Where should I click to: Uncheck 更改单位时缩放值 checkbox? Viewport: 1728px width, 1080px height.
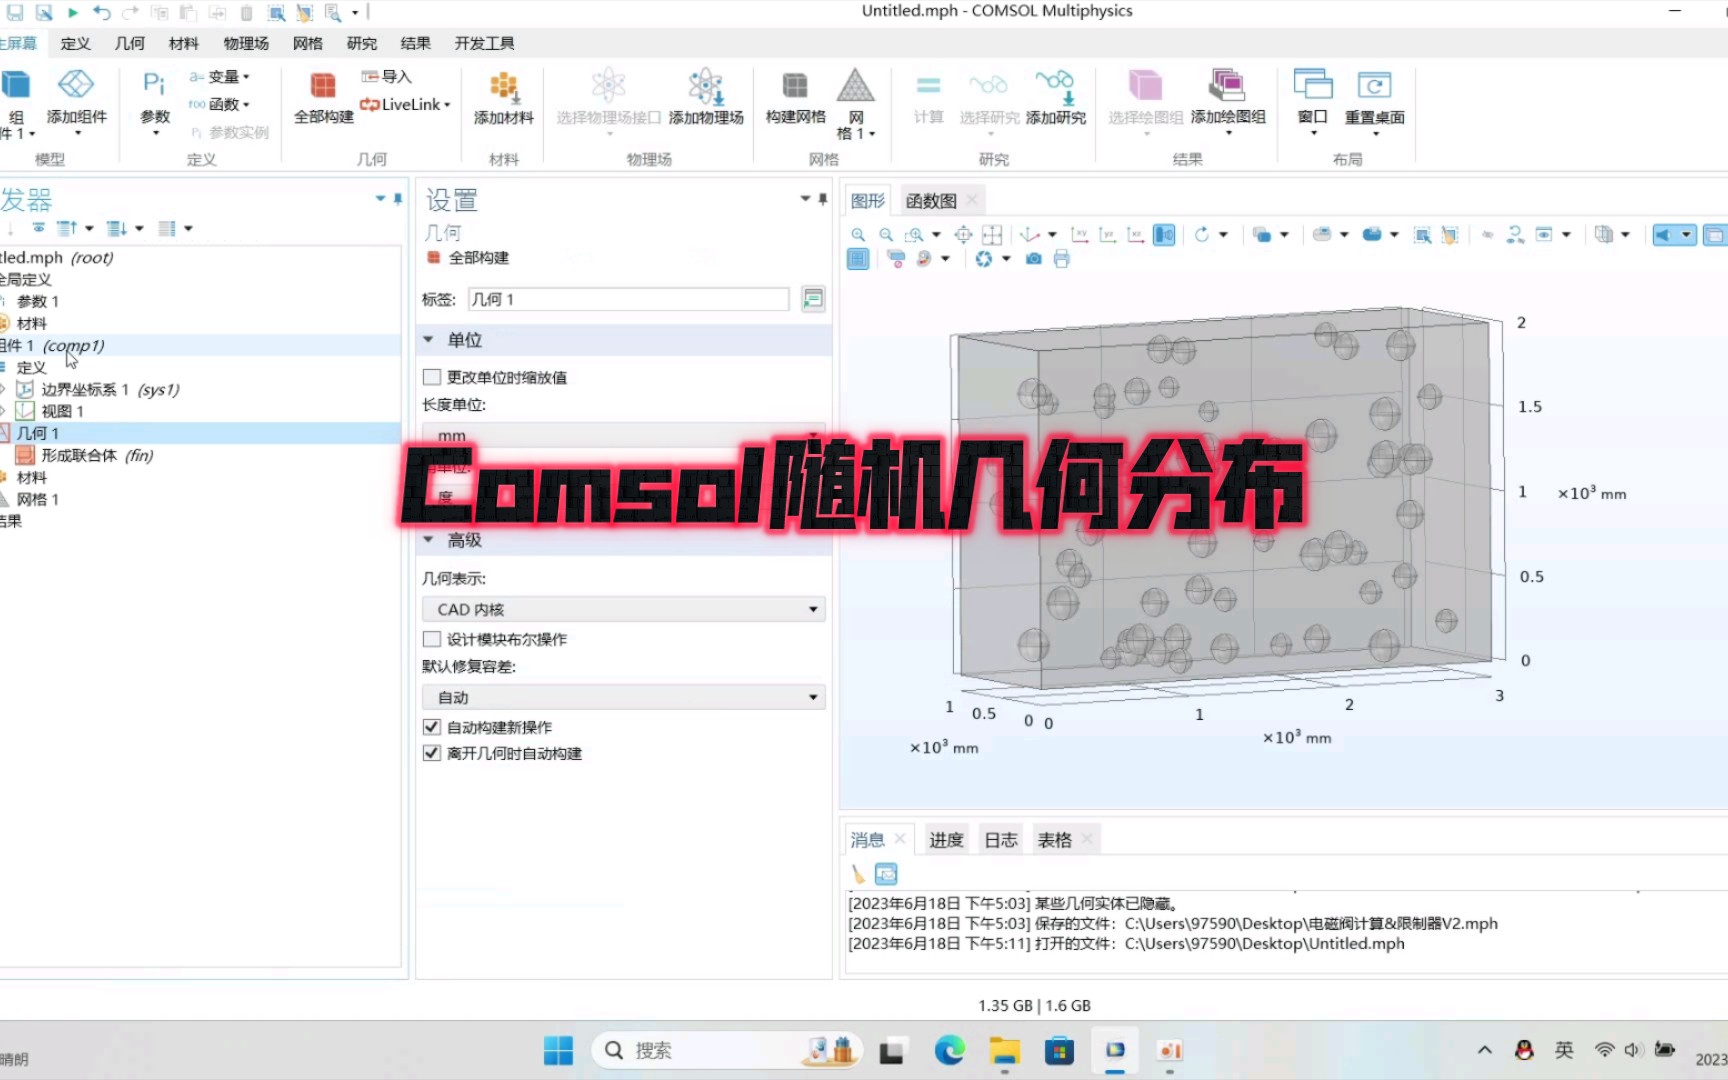click(x=431, y=377)
